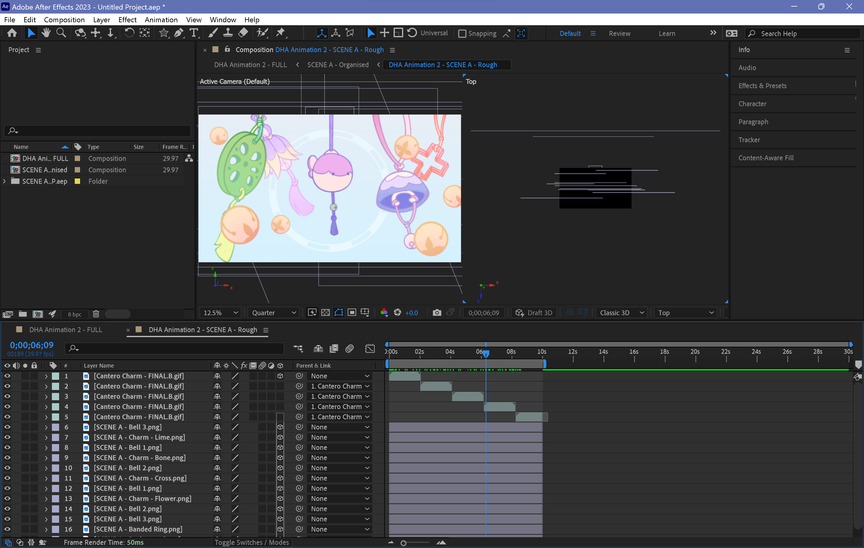
Task: Click the timeline zoom slider handle
Action: [403, 543]
